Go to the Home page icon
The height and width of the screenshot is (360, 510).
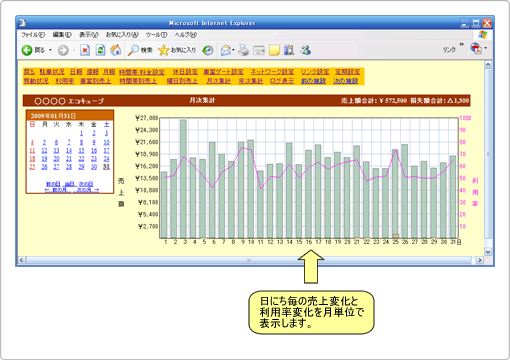(x=116, y=50)
